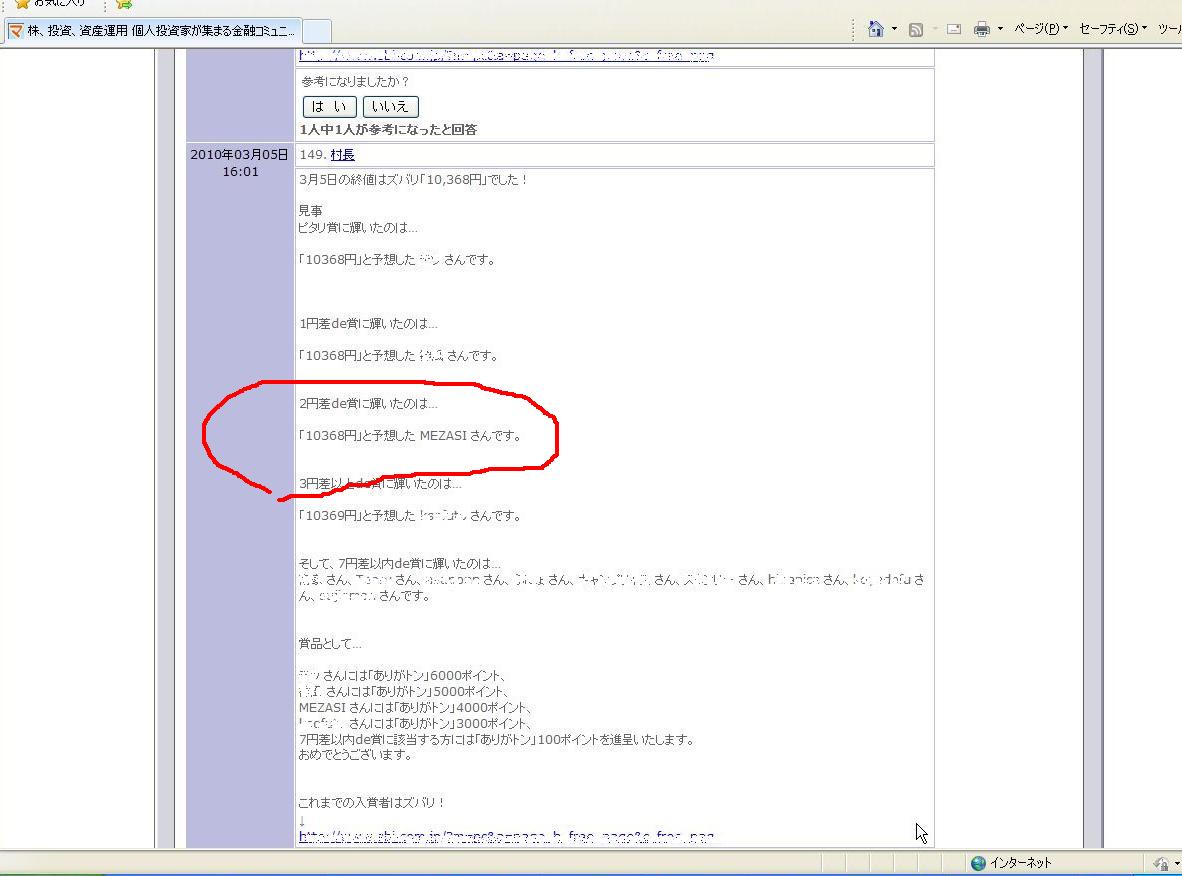Image resolution: width=1182 pixels, height=876 pixels.
Task: Click the Internet zone globe icon
Action: [x=978, y=863]
